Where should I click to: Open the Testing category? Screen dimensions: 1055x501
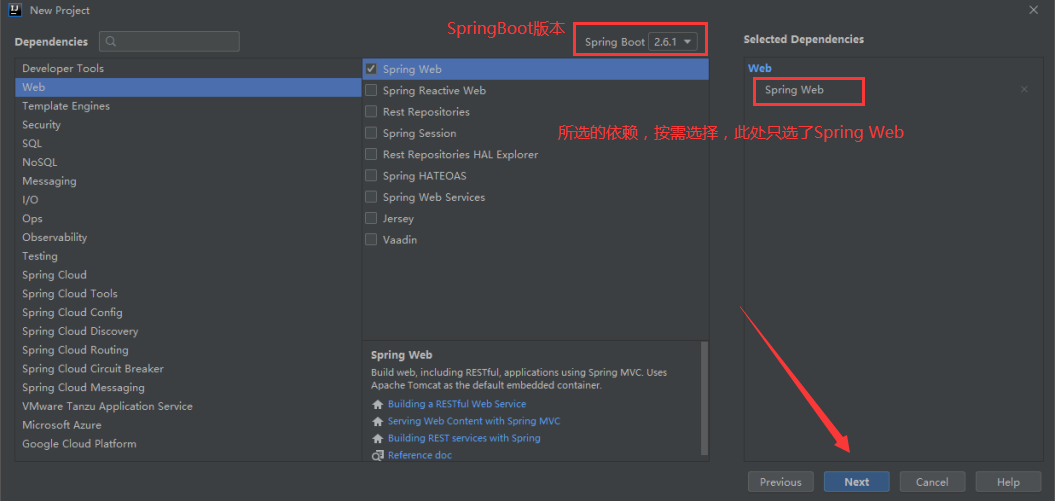coord(188,256)
